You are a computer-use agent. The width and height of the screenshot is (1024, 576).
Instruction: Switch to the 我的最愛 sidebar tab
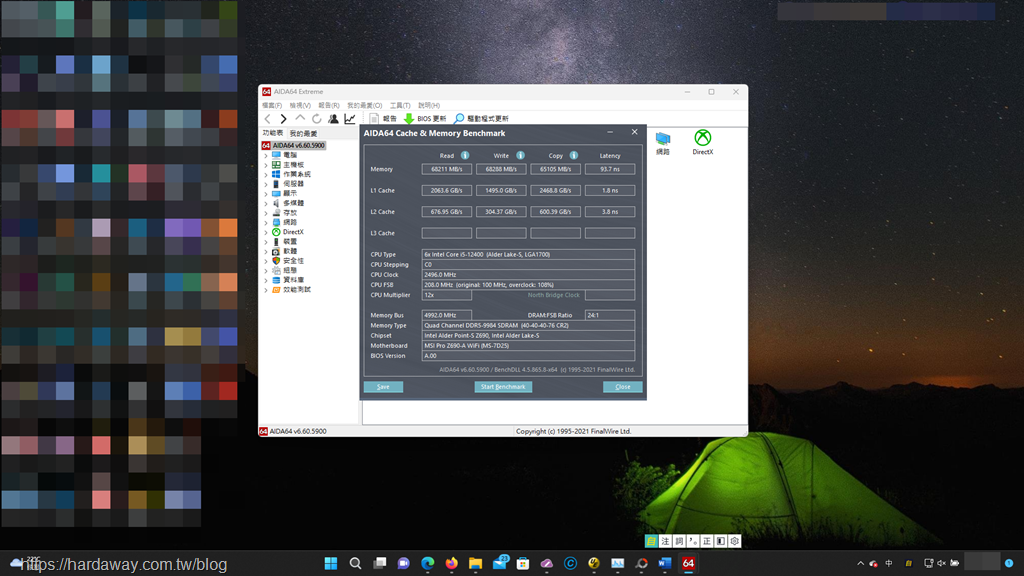(x=303, y=133)
